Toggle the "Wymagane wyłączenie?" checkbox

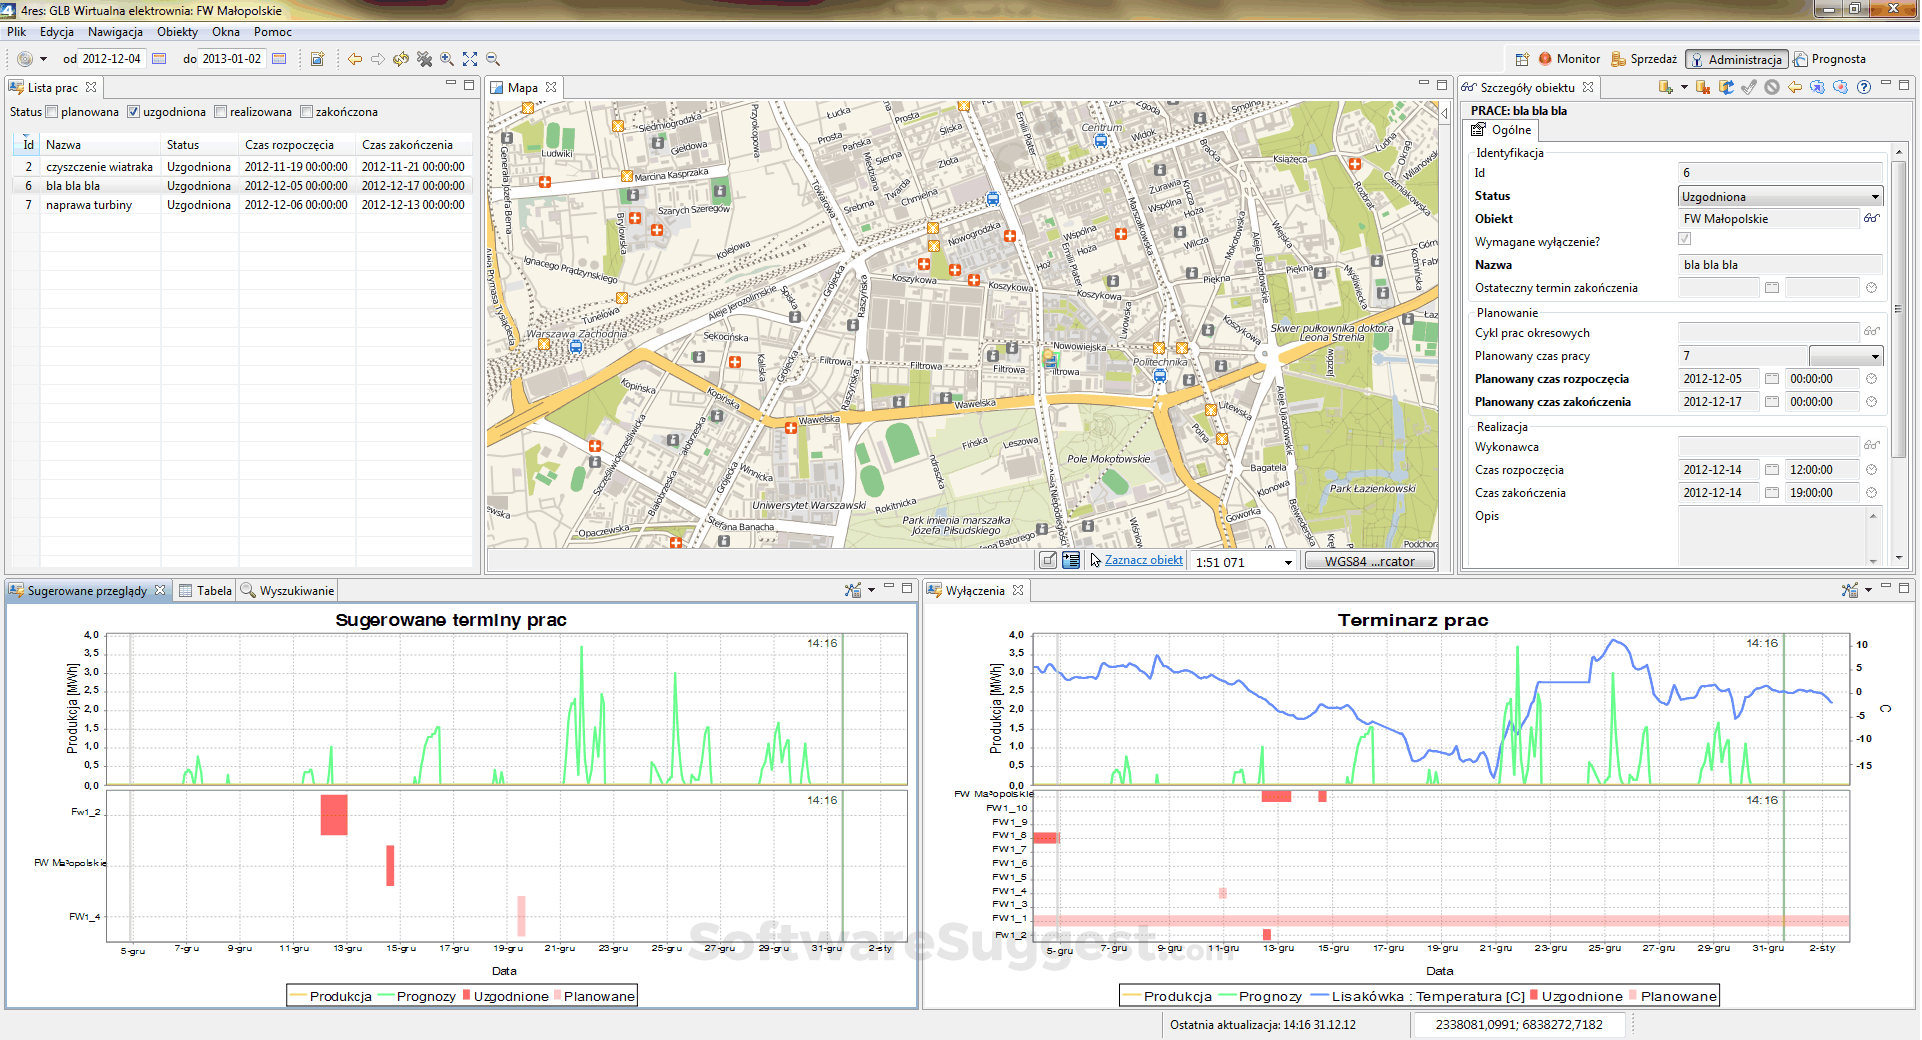[x=1684, y=239]
